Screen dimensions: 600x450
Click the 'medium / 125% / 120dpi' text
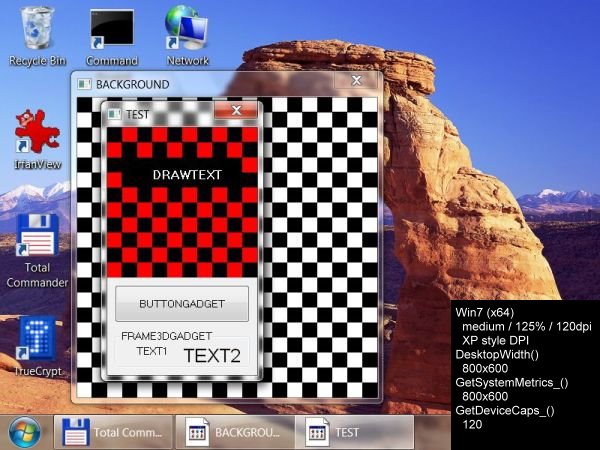(527, 326)
